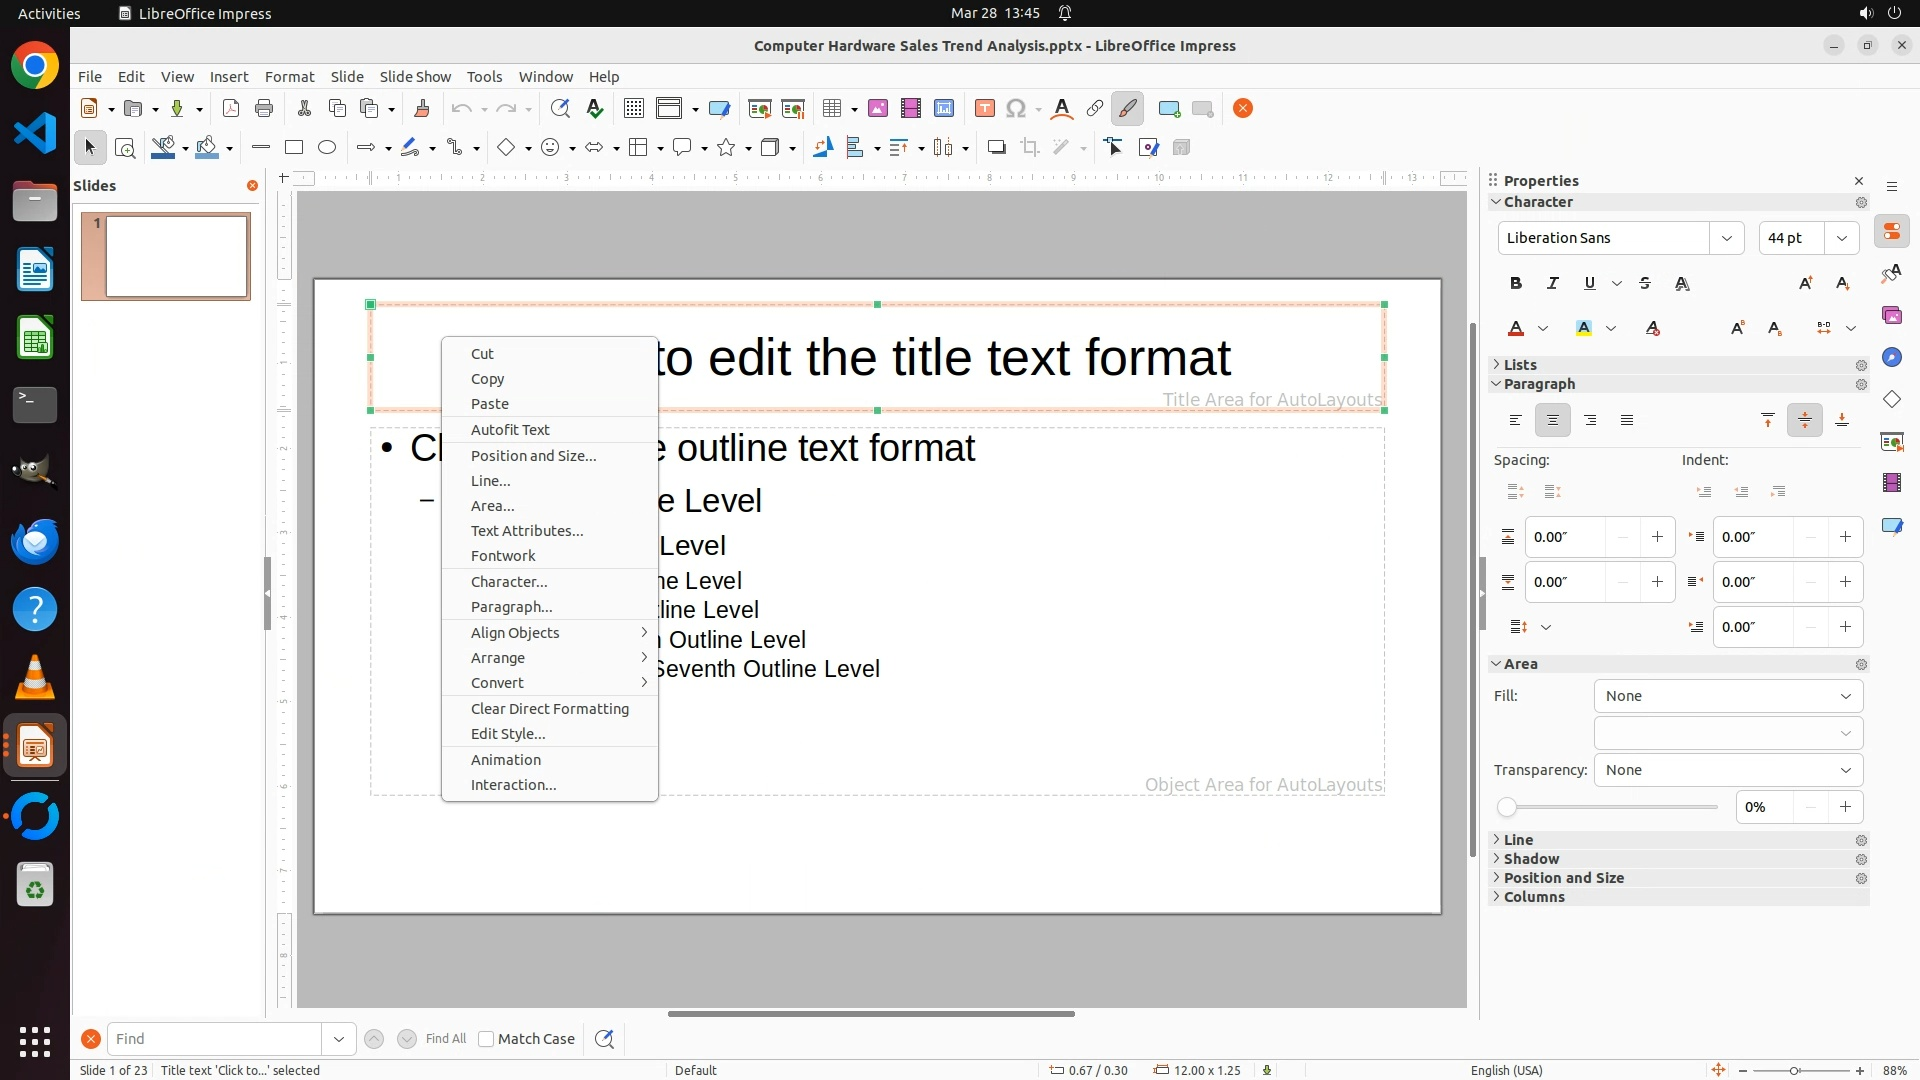Click the Insert Hyperlink icon

click(x=1095, y=109)
